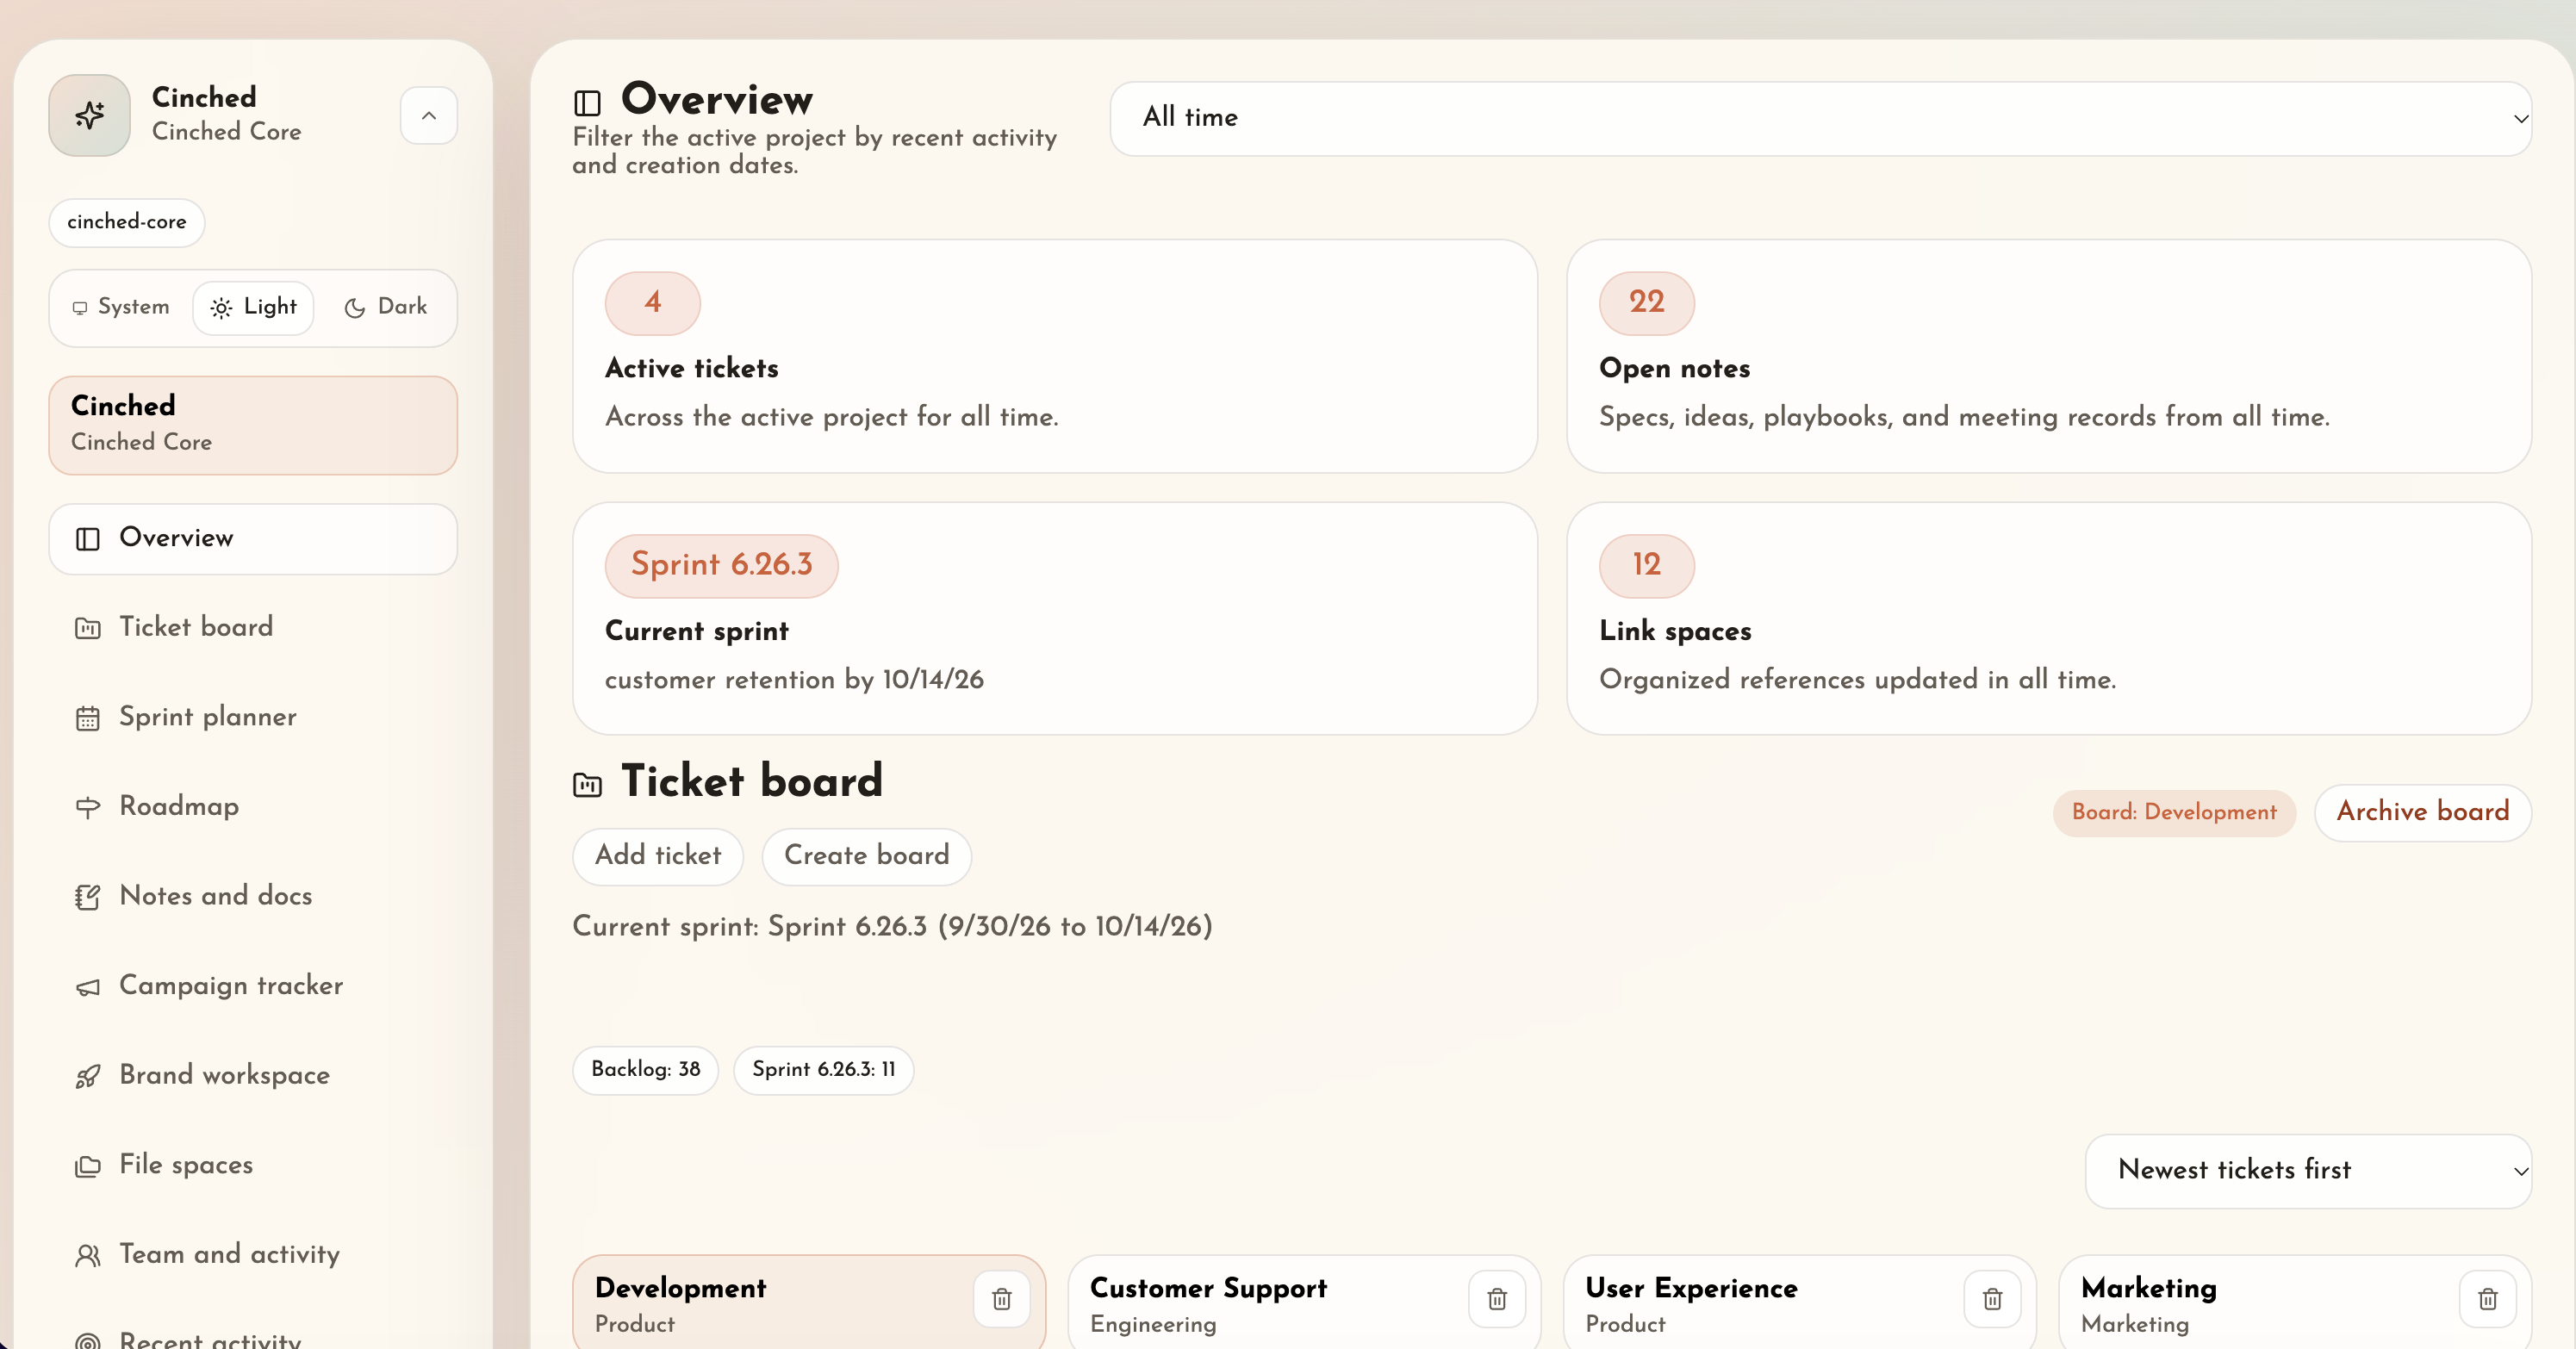Viewport: 2576px width, 1349px height.
Task: Click the Marketing board trash icon
Action: point(2488,1299)
